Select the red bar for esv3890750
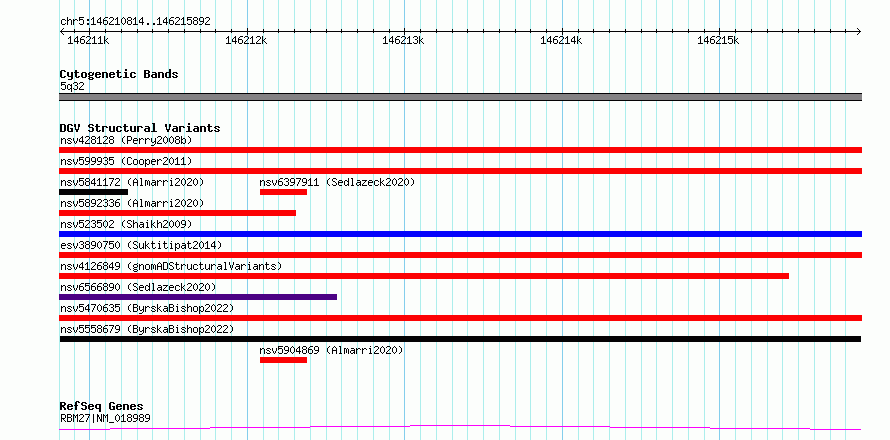This screenshot has height=440, width=890. (460, 255)
